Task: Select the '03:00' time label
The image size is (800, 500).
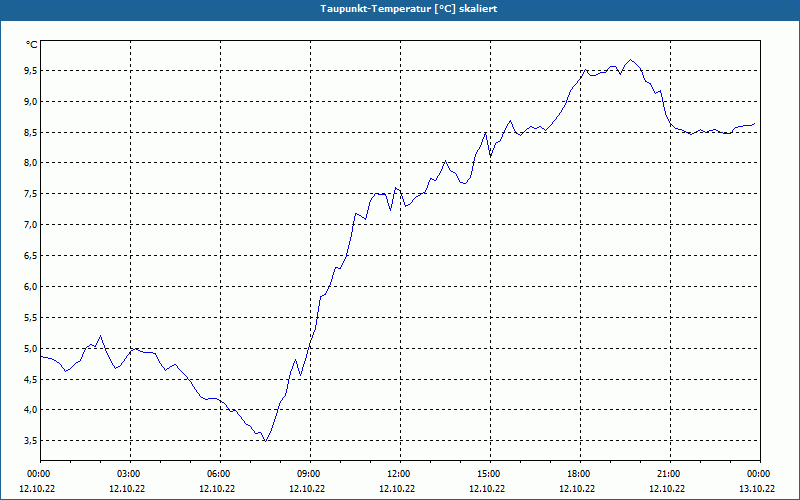Action: pos(129,474)
